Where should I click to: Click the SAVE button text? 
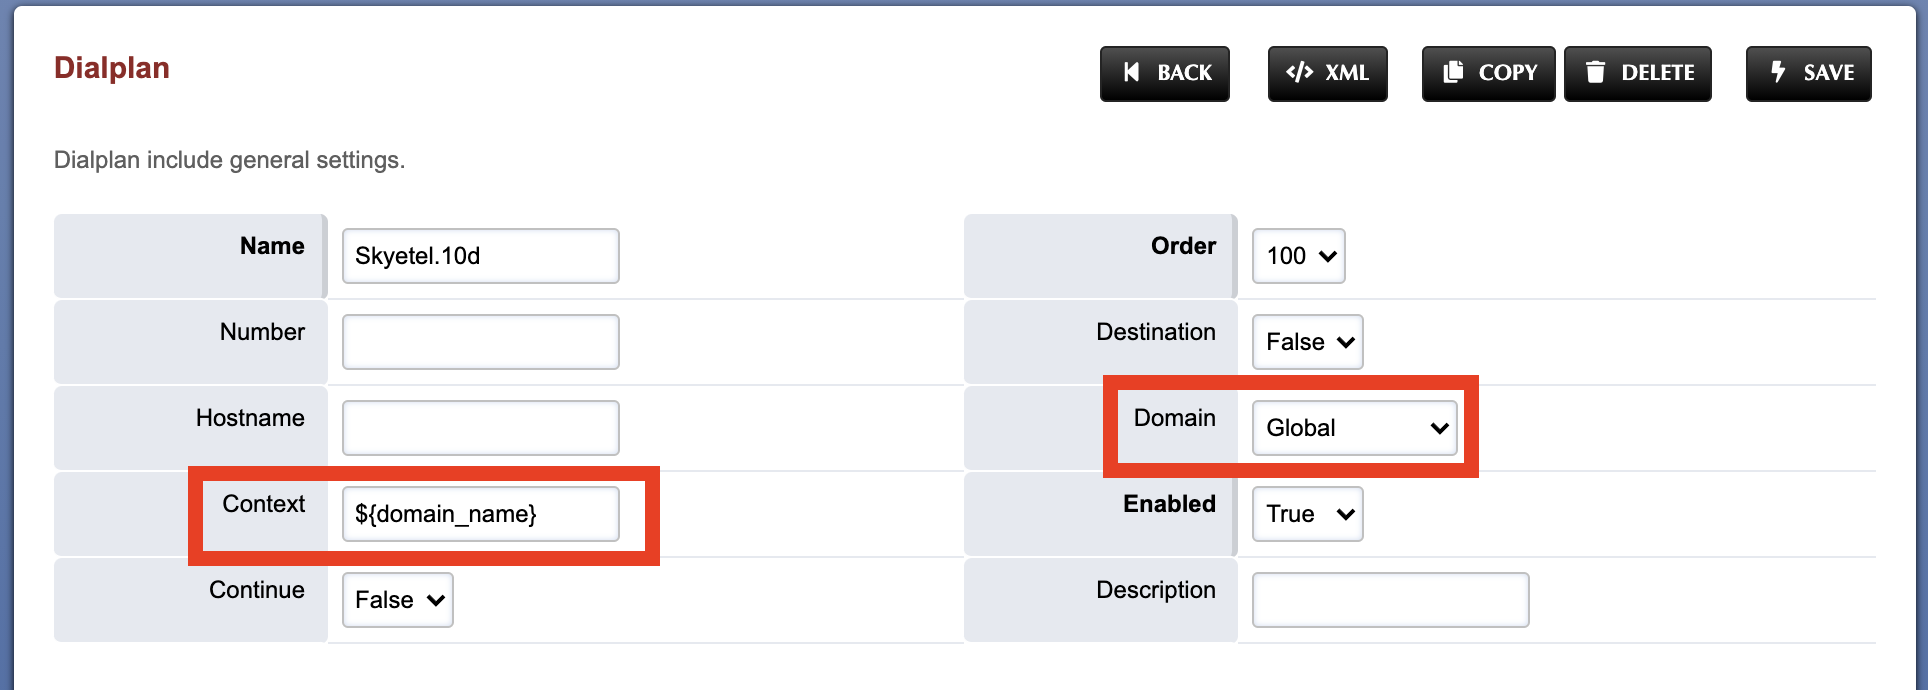[x=1829, y=73]
